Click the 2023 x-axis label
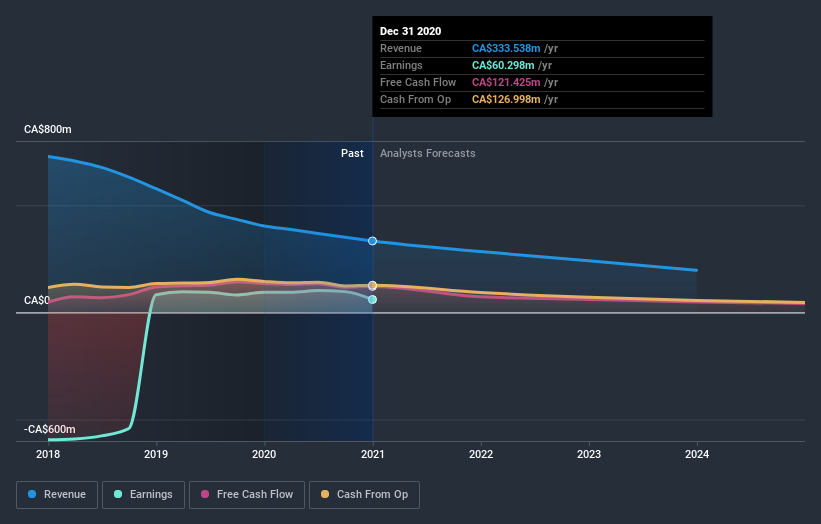Image resolution: width=821 pixels, height=524 pixels. pyautogui.click(x=589, y=454)
